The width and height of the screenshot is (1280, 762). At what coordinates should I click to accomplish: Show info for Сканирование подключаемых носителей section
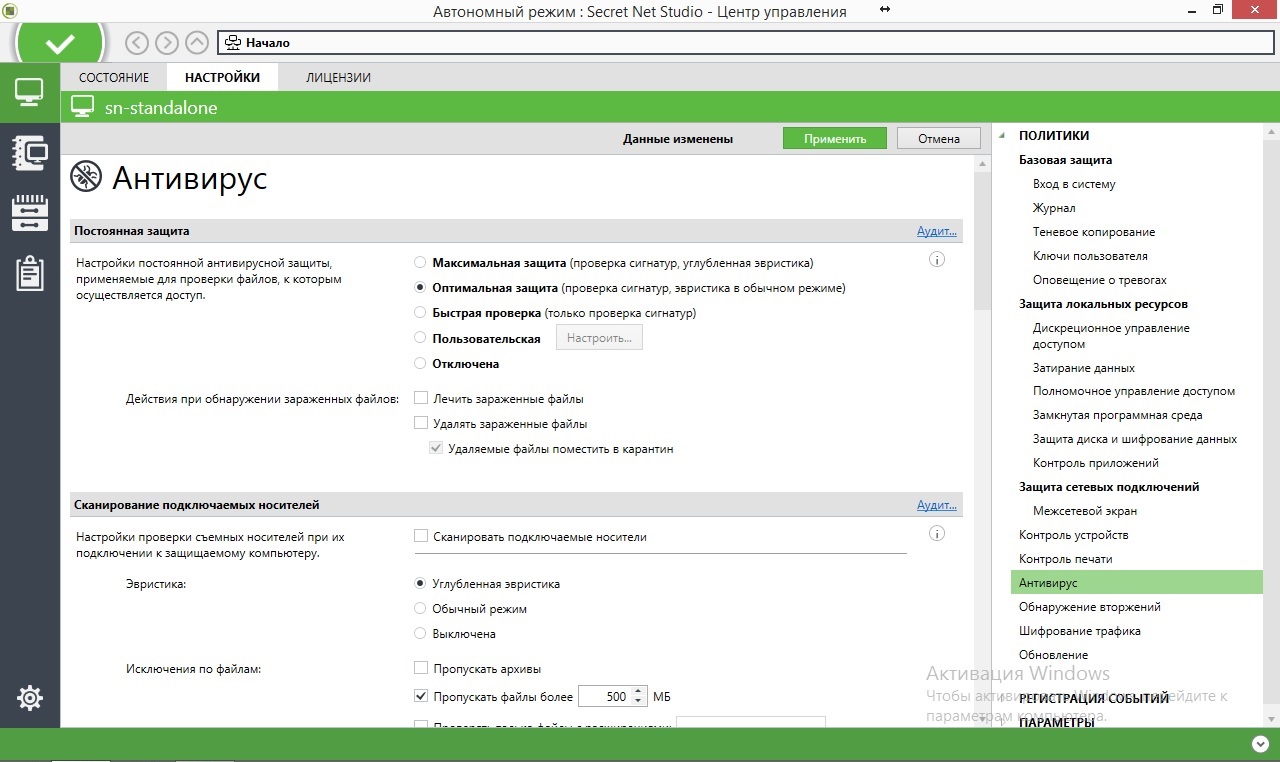[937, 534]
